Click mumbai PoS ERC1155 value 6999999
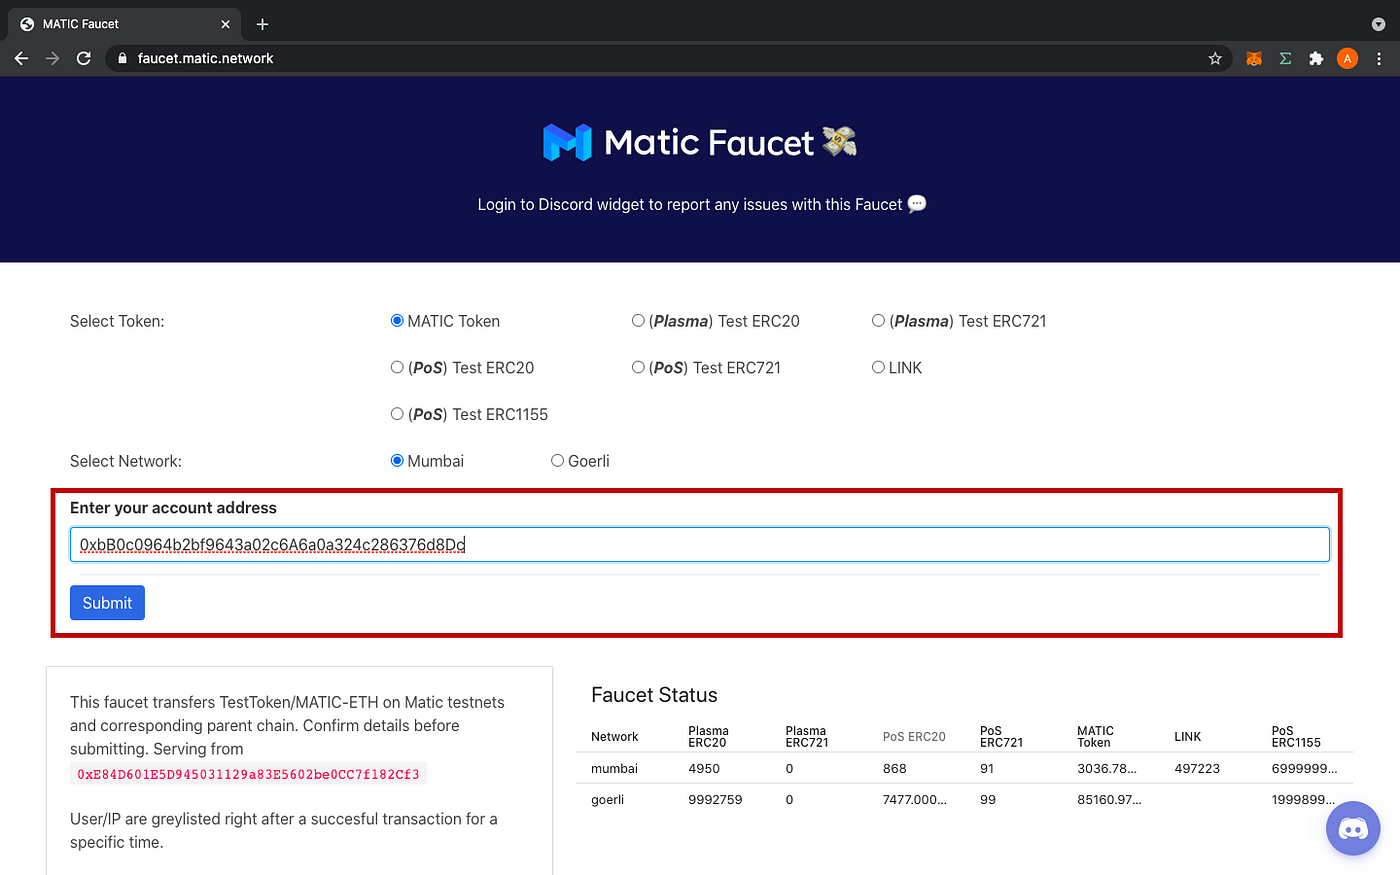Viewport: 1400px width, 875px height. coord(1304,769)
